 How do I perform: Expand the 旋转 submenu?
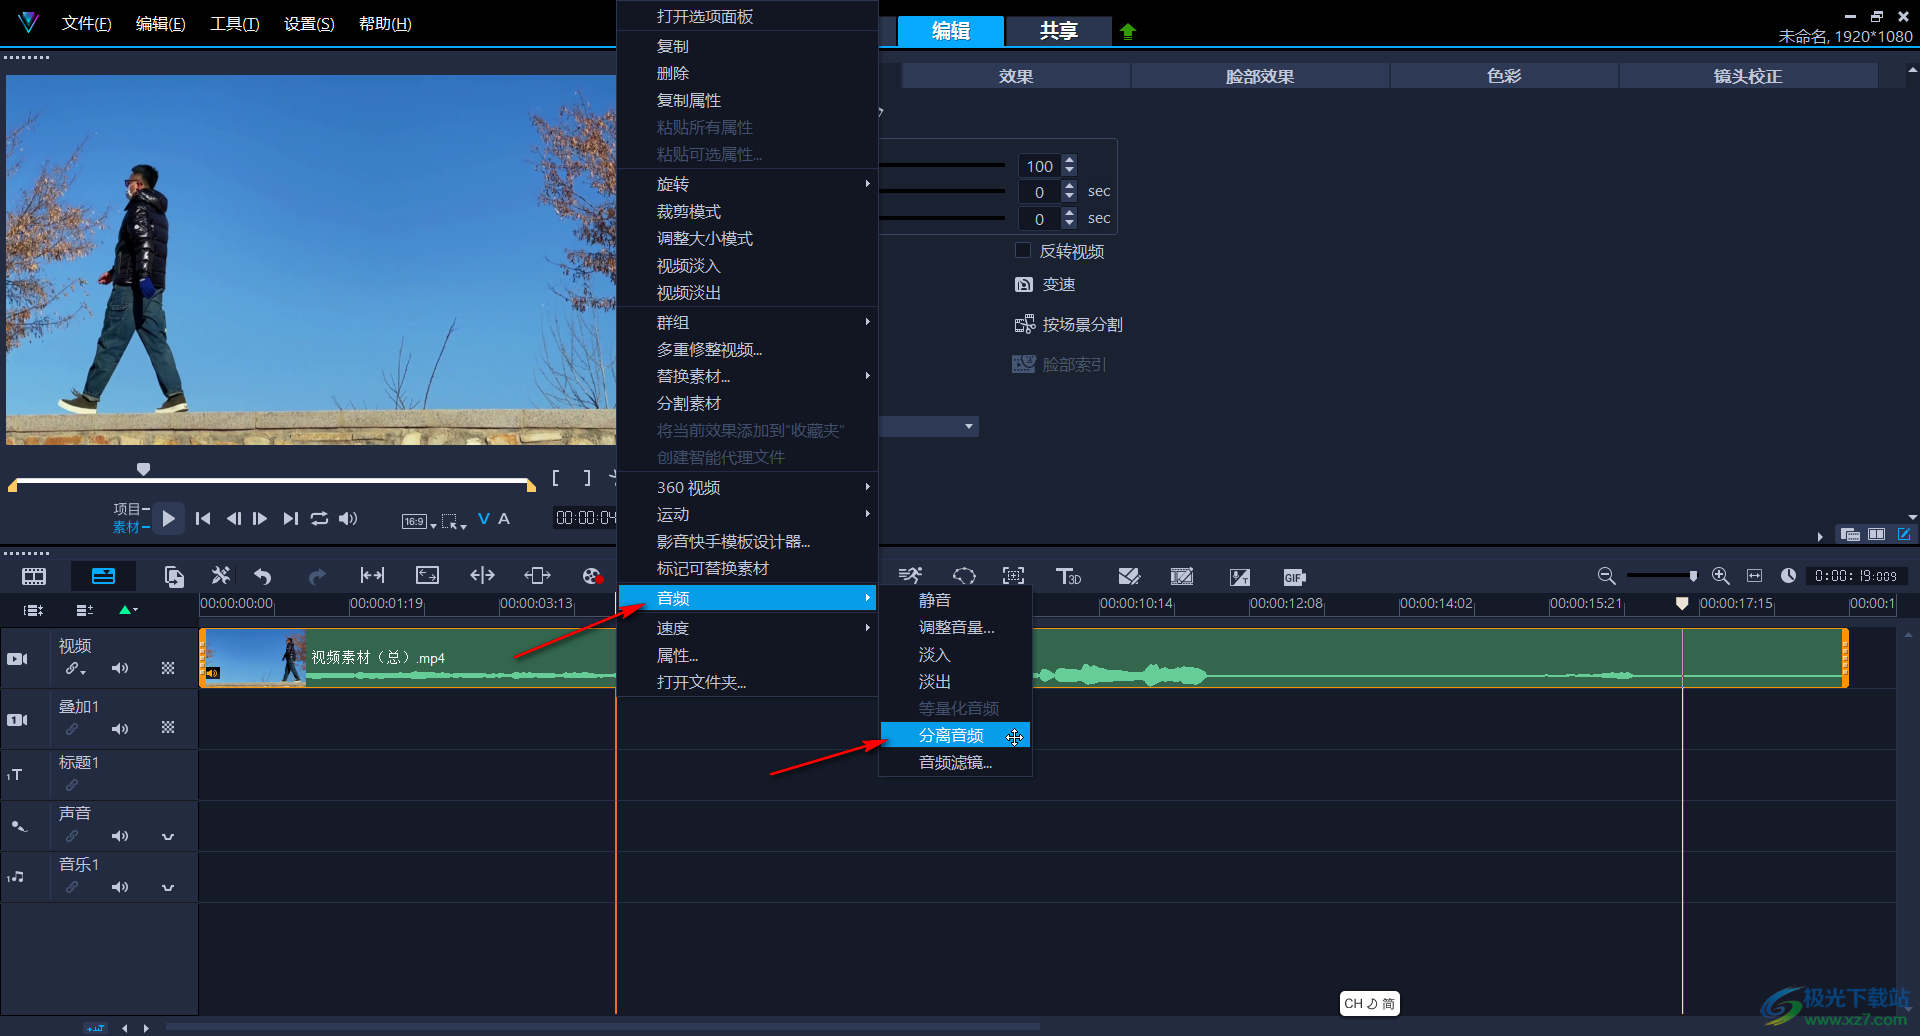click(x=748, y=184)
